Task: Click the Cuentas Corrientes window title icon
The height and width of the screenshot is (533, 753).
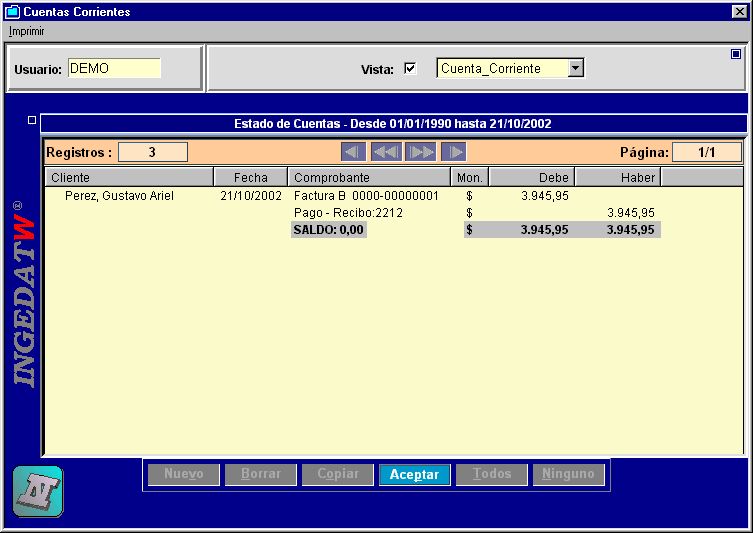Action: pos(12,12)
